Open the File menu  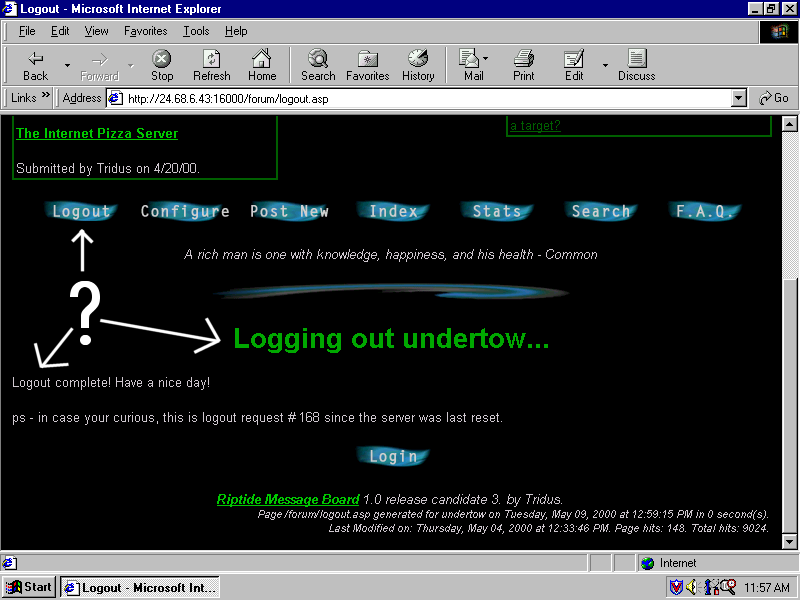tap(27, 31)
